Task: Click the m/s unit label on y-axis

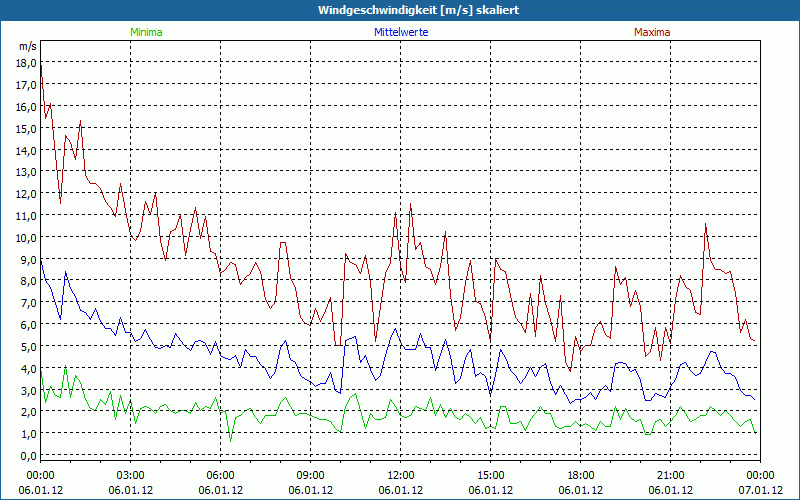Action: click(x=28, y=46)
